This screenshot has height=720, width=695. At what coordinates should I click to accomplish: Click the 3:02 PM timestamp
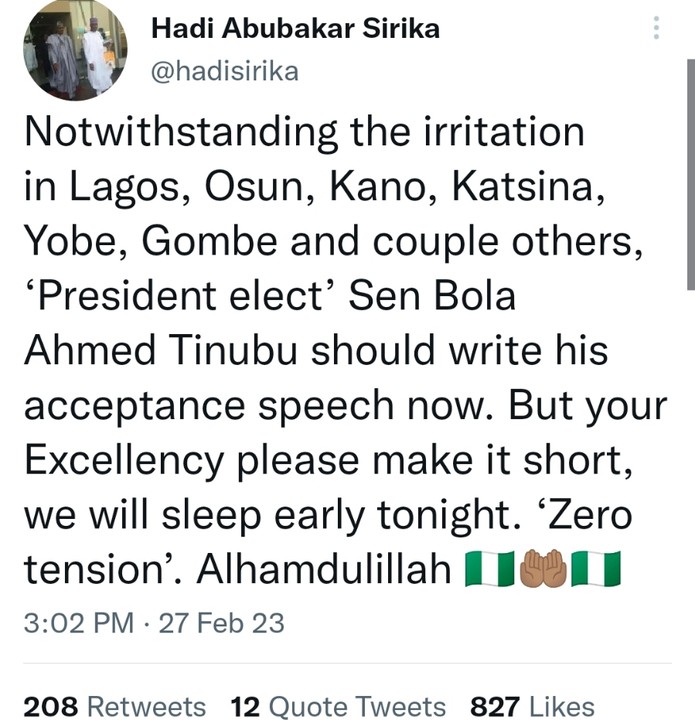click(x=78, y=624)
